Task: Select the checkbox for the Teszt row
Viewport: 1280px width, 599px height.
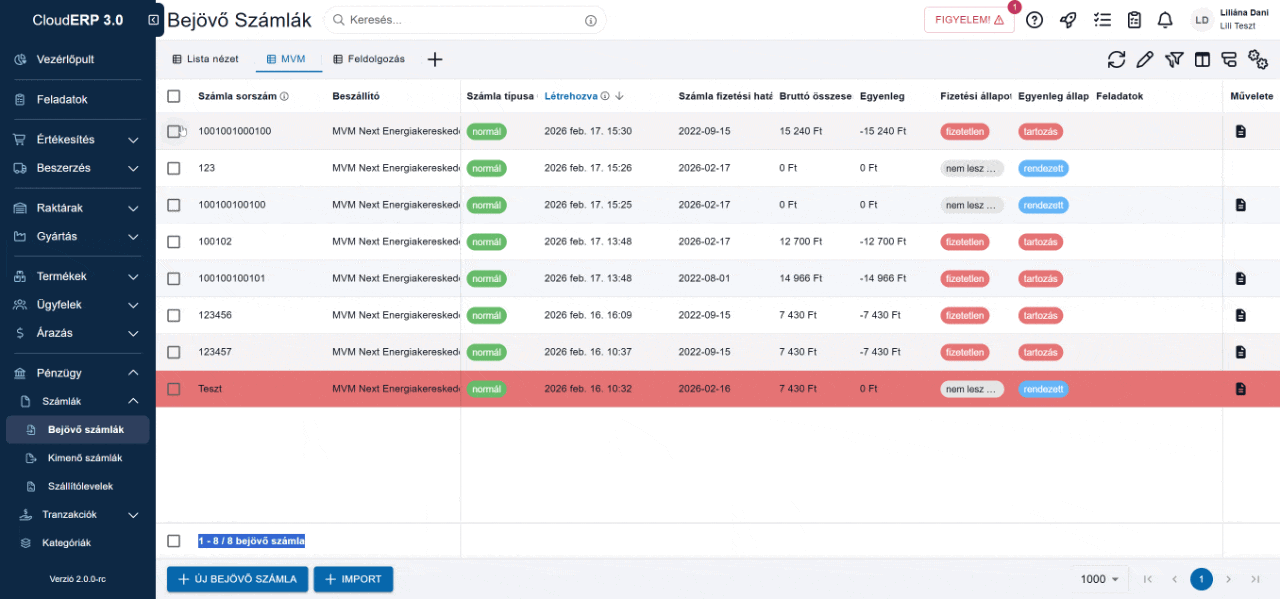Action: point(174,389)
